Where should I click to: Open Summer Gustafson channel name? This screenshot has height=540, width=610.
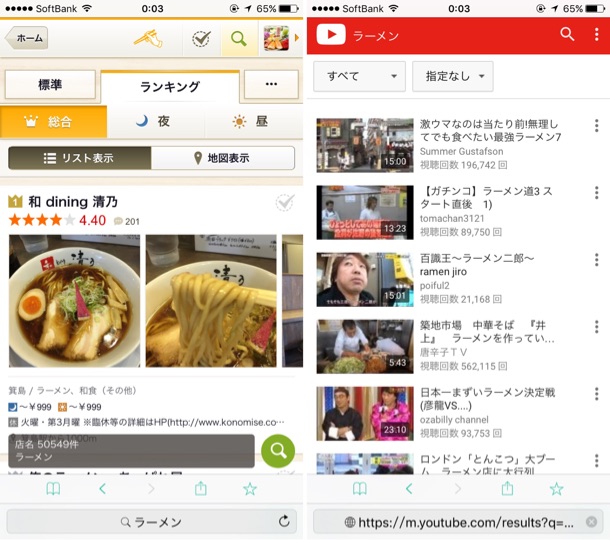(x=461, y=151)
